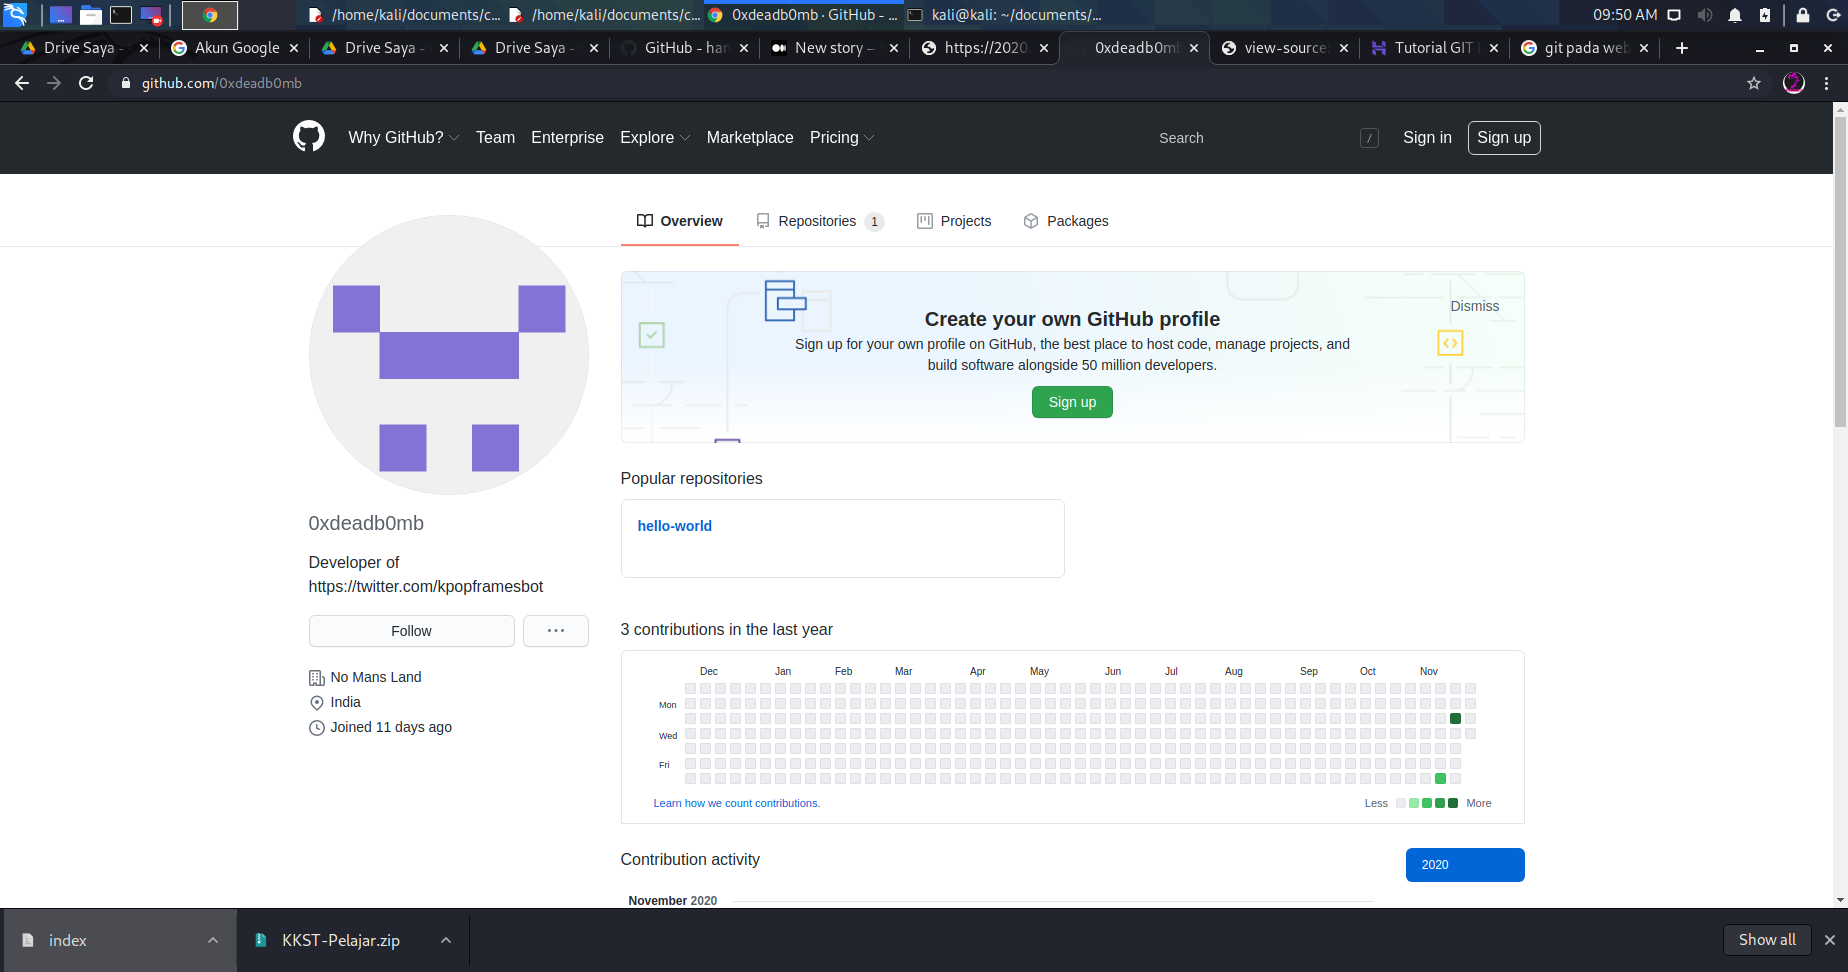
Task: Open the hello-world repository
Action: click(675, 526)
